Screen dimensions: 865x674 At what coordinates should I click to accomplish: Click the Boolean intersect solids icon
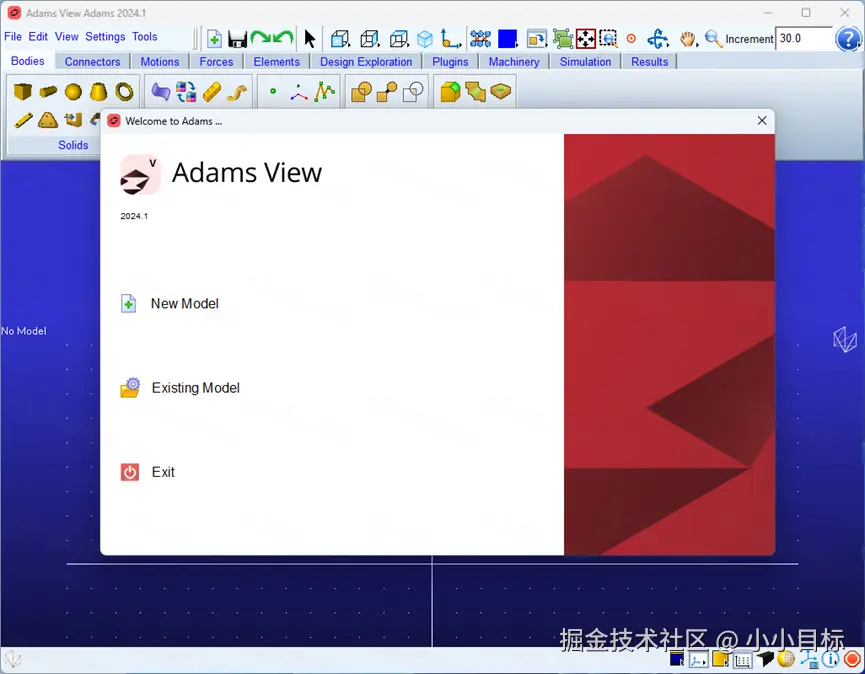click(x=413, y=92)
